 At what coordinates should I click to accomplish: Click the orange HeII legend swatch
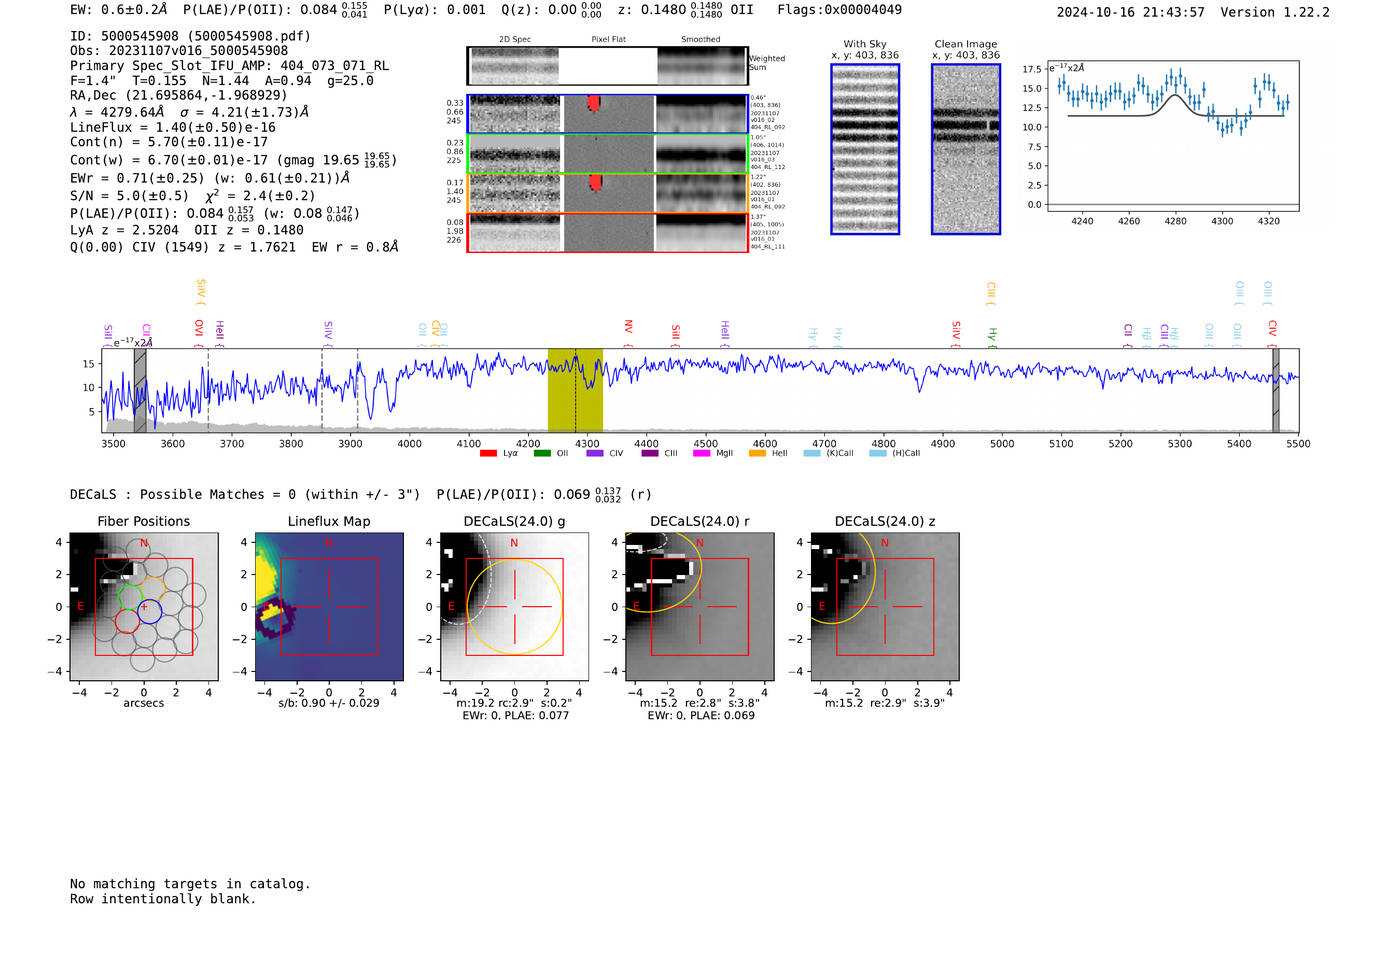[x=757, y=454]
